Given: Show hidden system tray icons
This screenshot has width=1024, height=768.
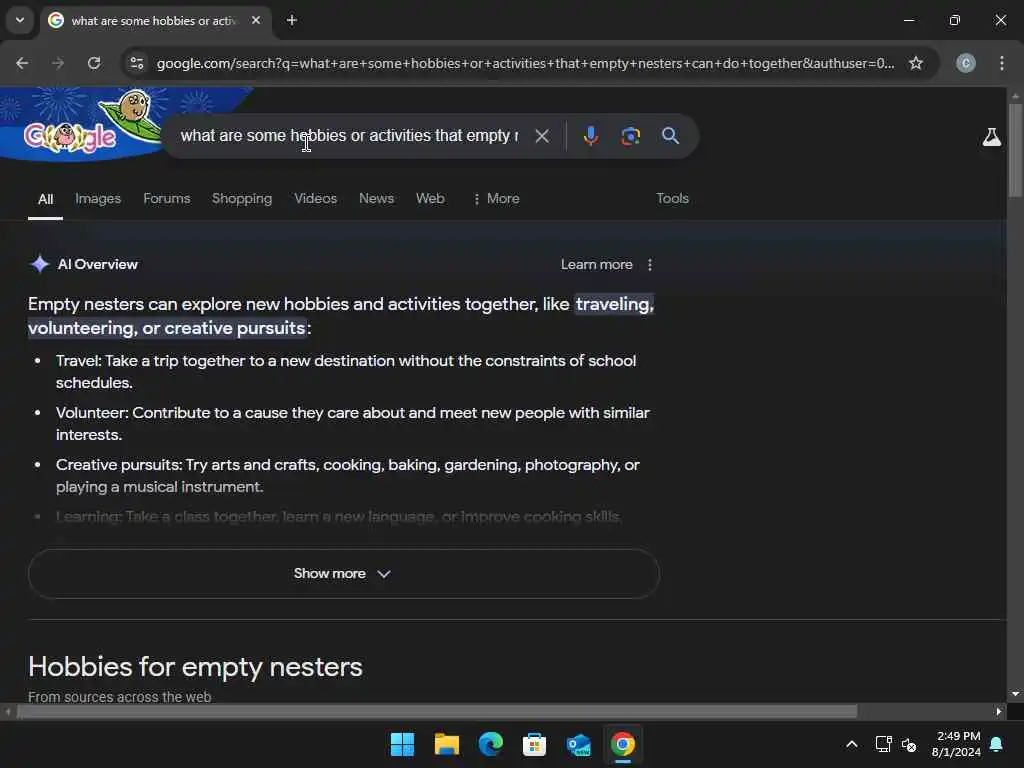Looking at the screenshot, I should pyautogui.click(x=852, y=744).
